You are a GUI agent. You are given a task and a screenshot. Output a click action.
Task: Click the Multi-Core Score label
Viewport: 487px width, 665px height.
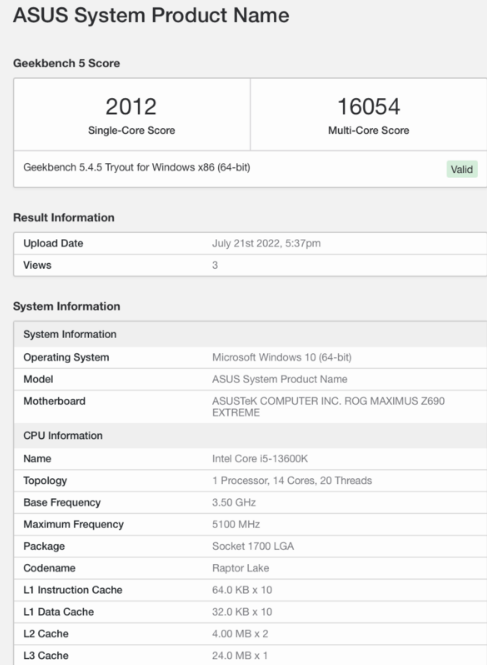pos(369,130)
